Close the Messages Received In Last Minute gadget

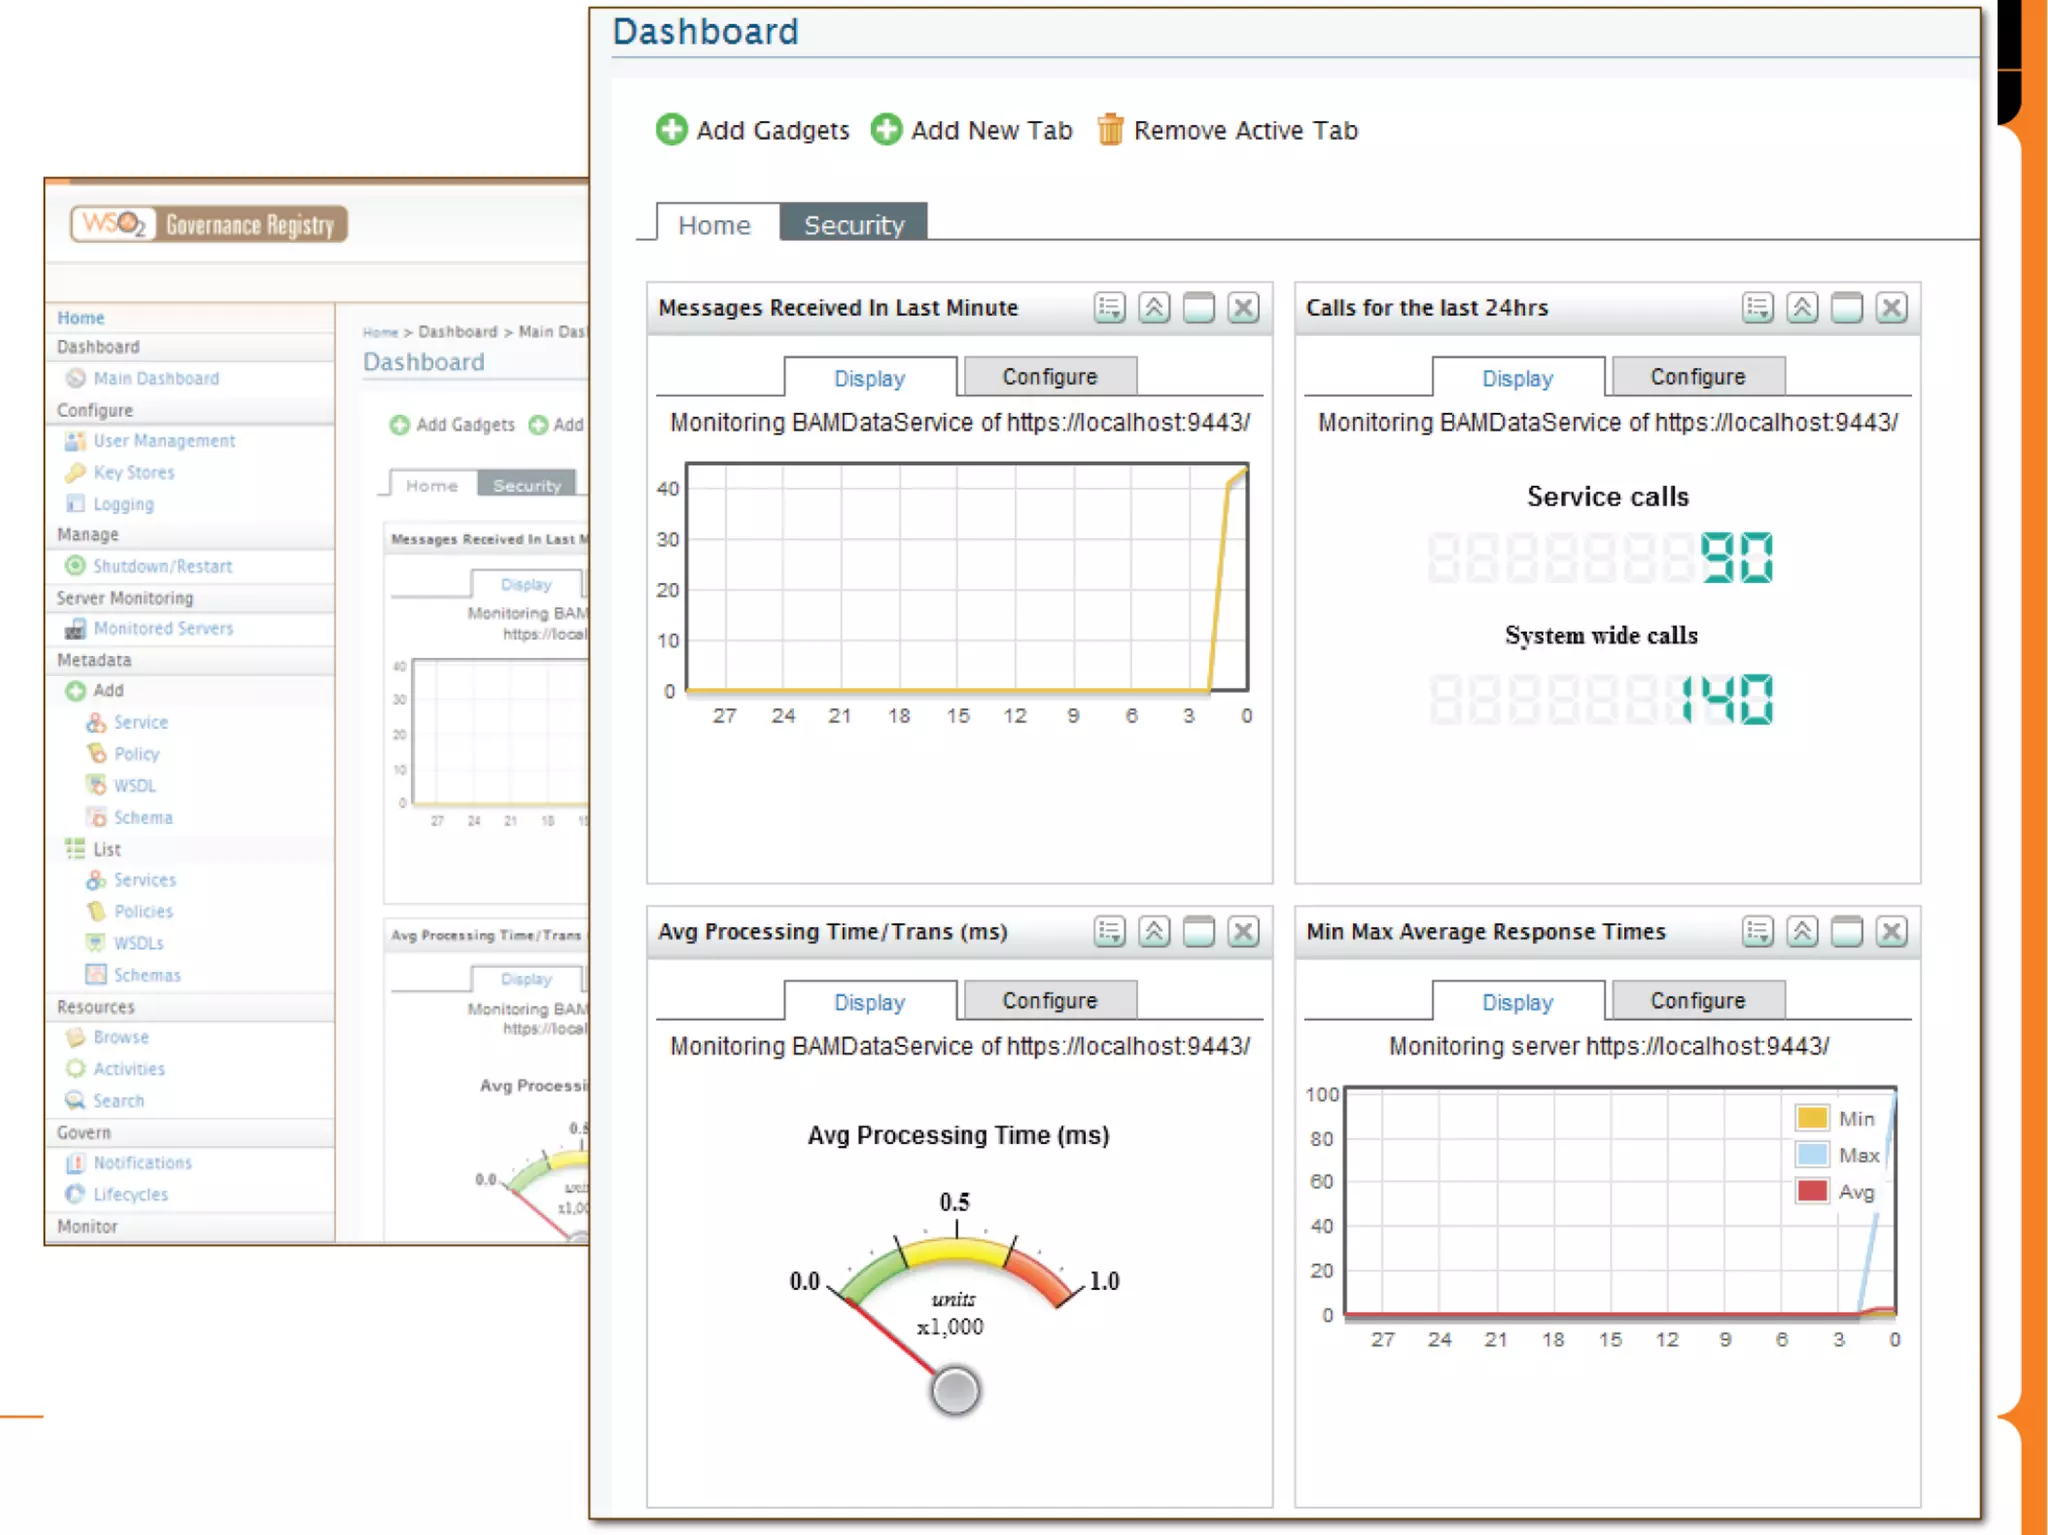pyautogui.click(x=1243, y=307)
